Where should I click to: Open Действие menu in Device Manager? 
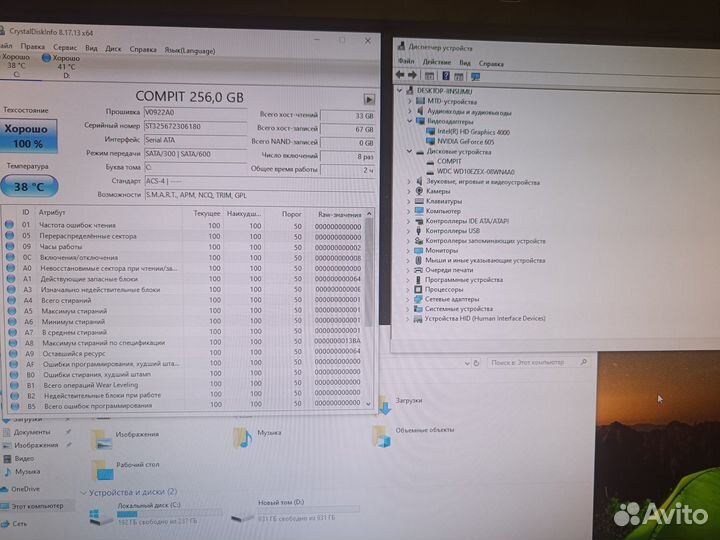click(x=437, y=62)
